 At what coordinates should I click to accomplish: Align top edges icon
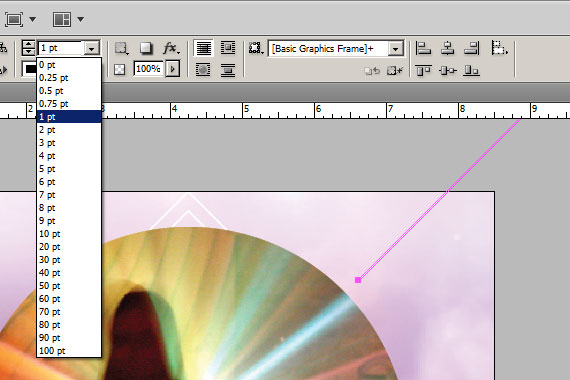tap(424, 70)
